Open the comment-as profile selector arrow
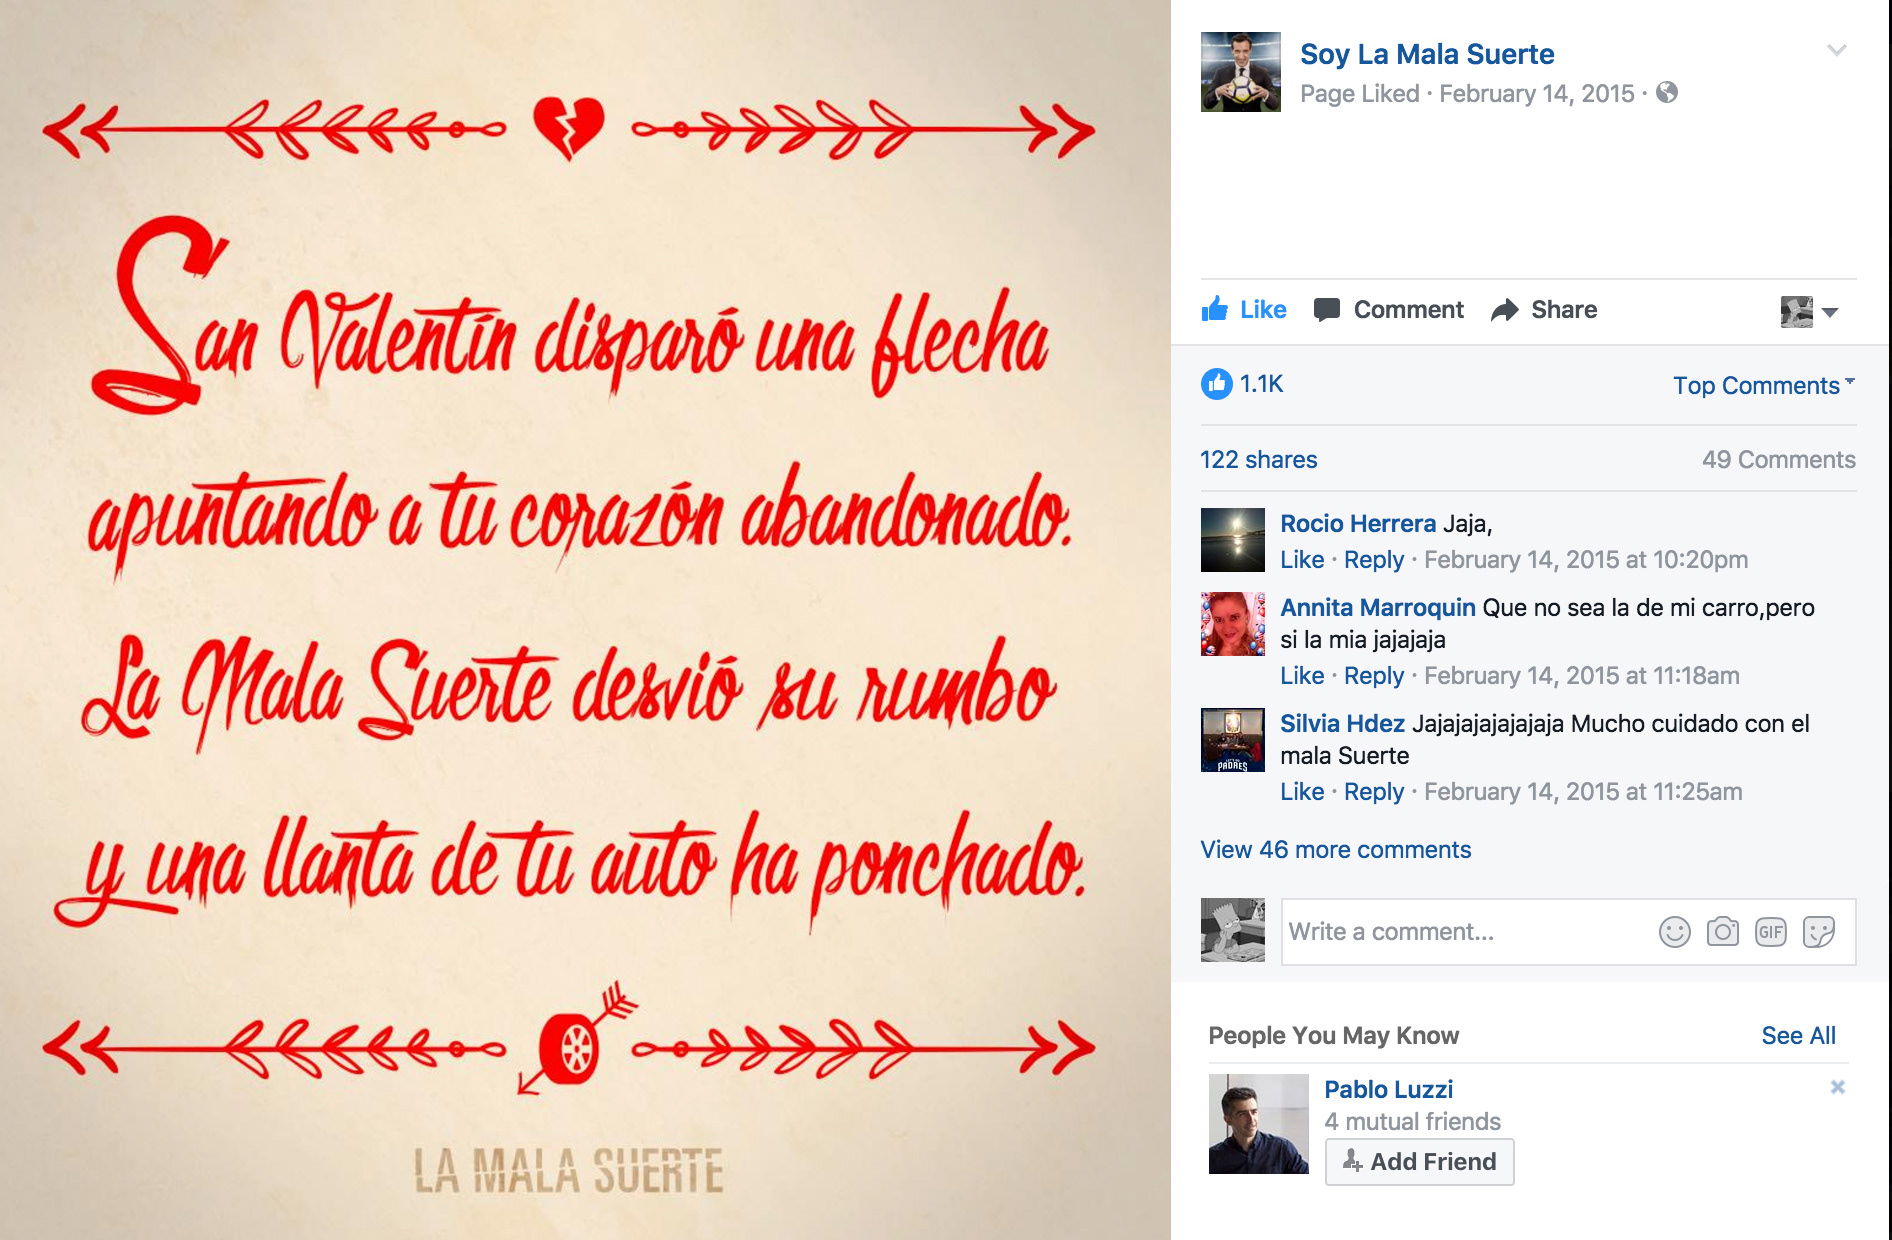The image size is (1892, 1240). pos(1830,312)
